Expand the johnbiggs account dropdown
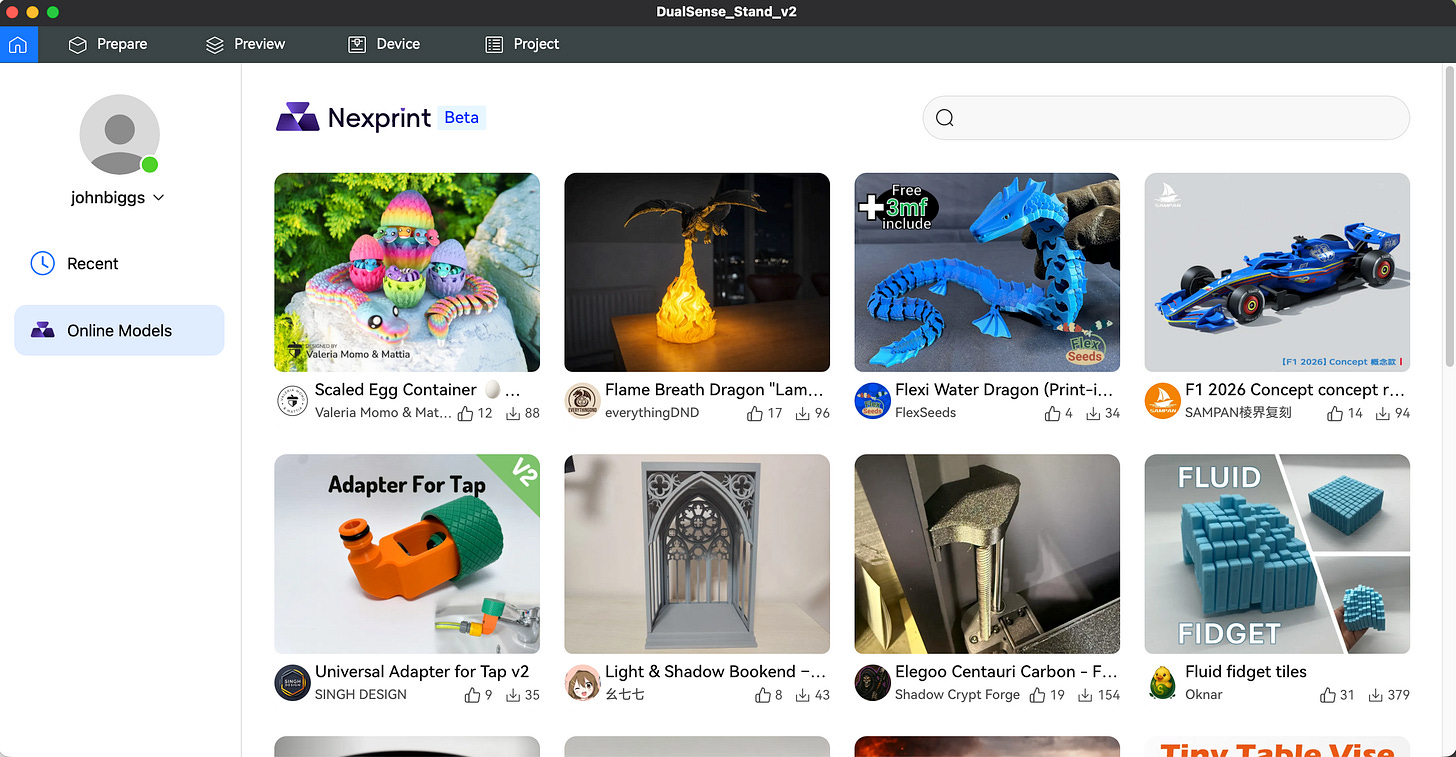1456x757 pixels. tap(118, 198)
